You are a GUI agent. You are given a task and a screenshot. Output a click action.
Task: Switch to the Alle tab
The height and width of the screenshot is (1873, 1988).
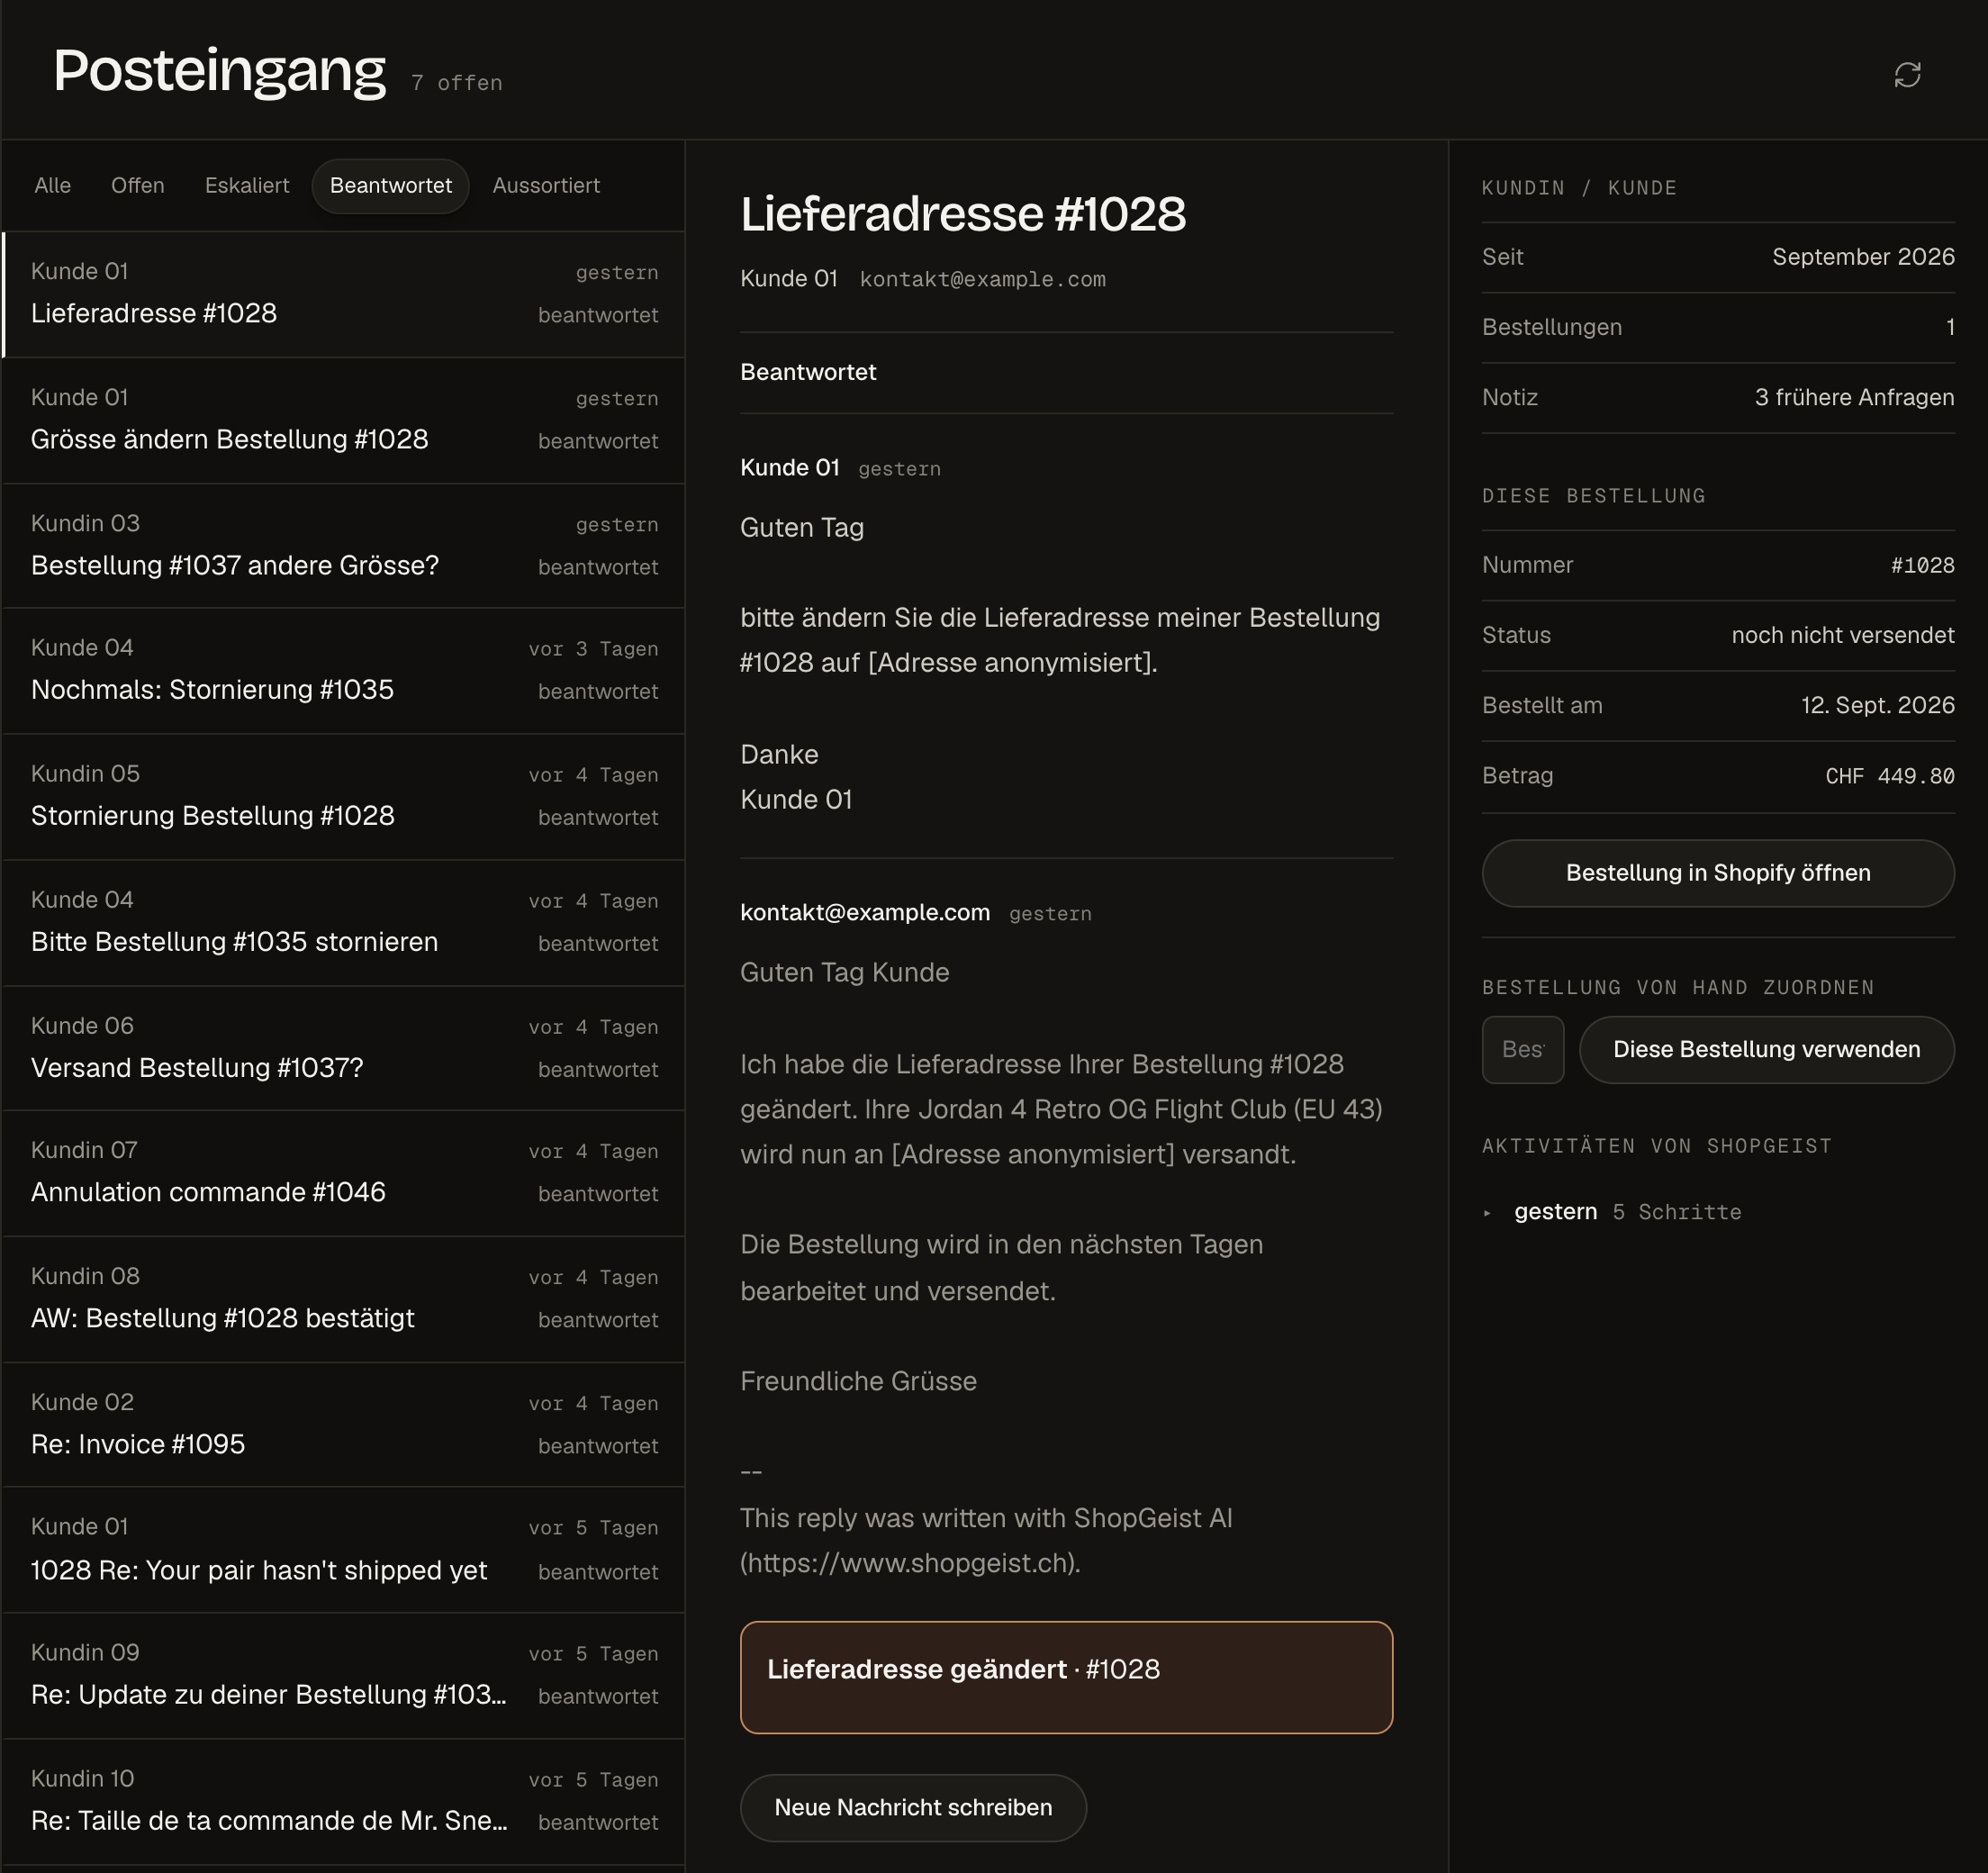52,186
